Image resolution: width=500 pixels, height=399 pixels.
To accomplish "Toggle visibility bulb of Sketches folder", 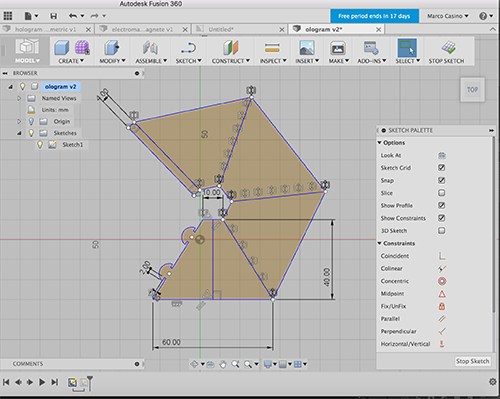I will (31, 133).
